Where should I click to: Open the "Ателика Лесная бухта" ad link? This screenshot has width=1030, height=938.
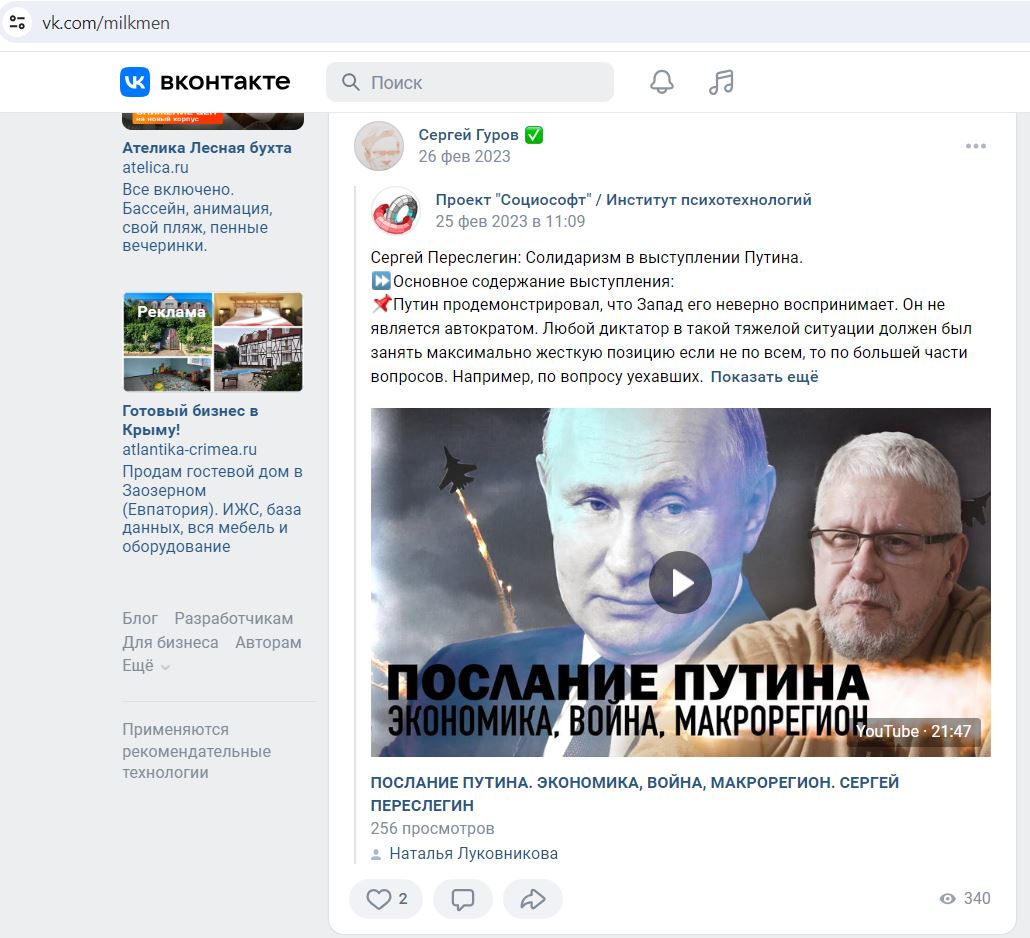pyautogui.click(x=207, y=148)
